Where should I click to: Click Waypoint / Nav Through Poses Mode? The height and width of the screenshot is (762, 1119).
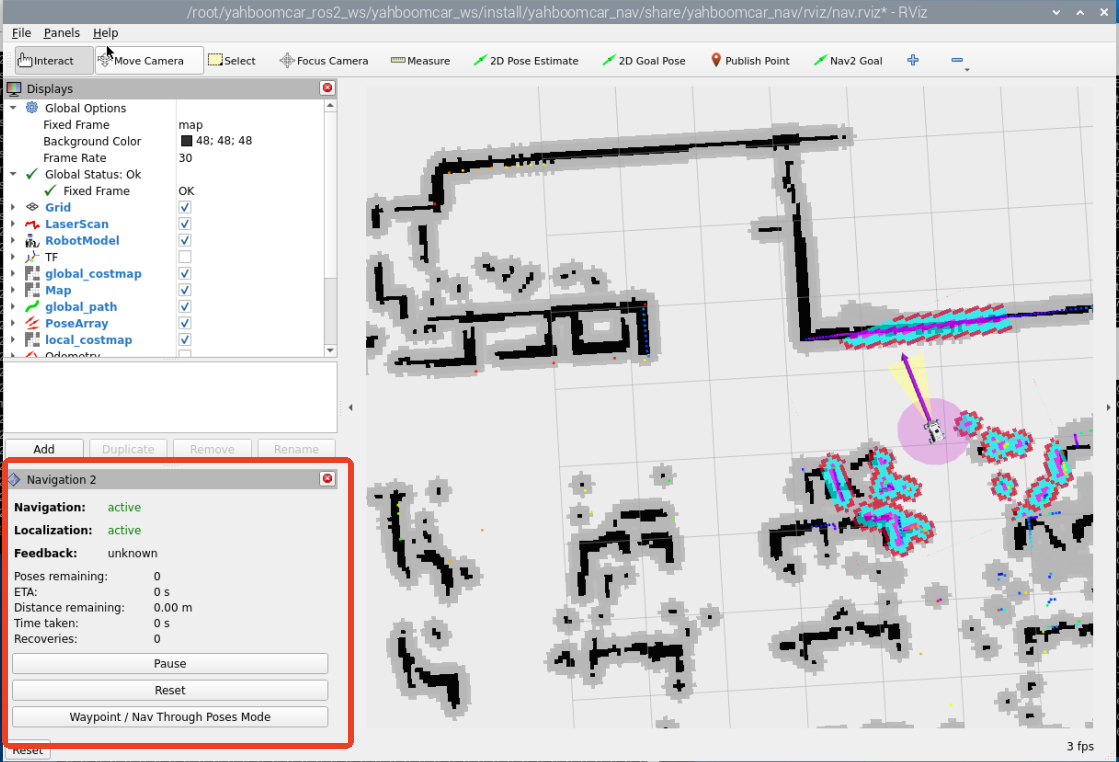(x=170, y=717)
